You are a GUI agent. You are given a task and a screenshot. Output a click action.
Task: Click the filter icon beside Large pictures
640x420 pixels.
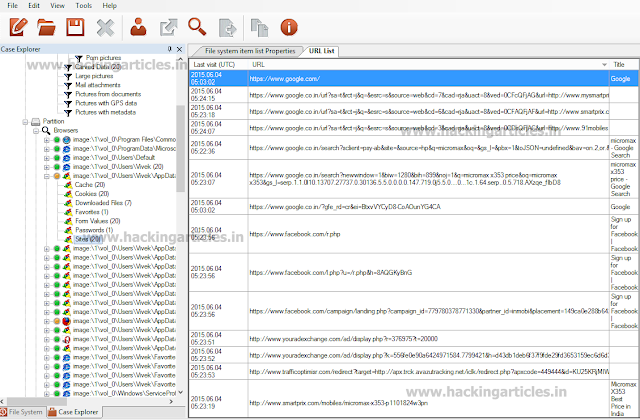coord(68,76)
